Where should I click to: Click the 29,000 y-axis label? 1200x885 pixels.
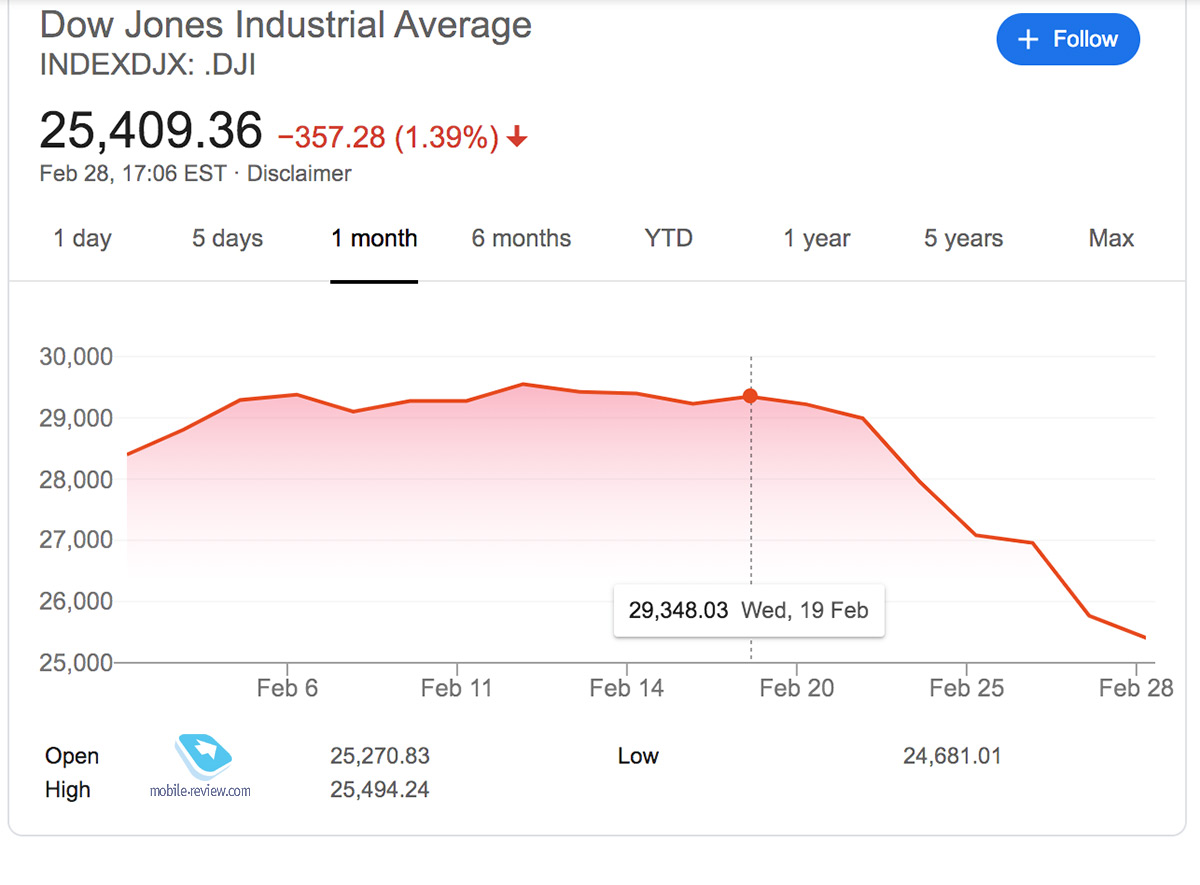pos(75,418)
